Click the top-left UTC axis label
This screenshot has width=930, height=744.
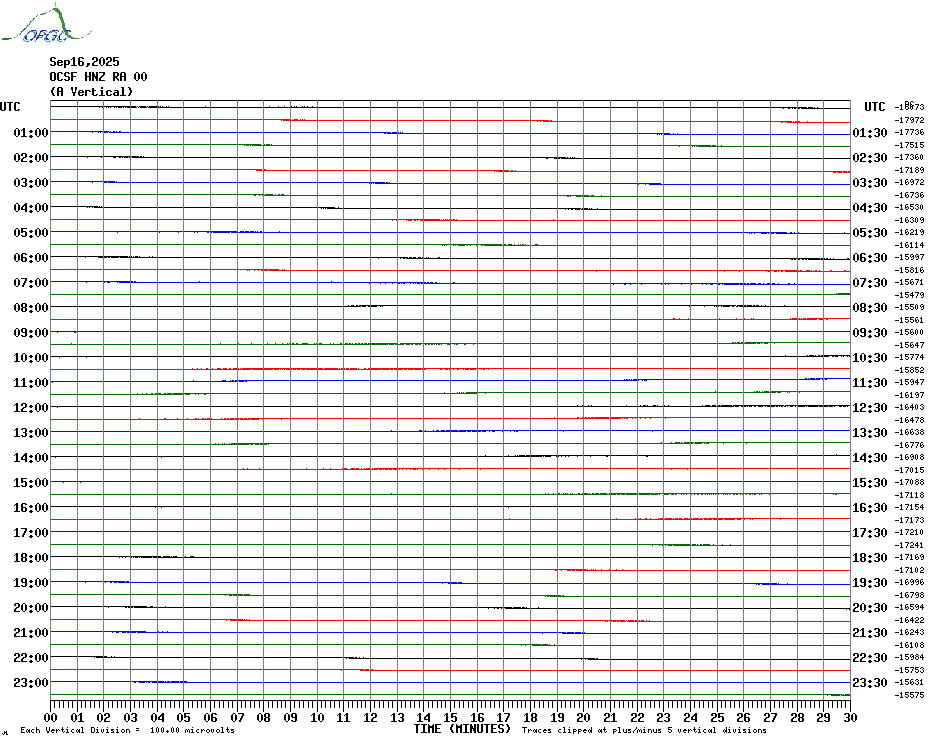tap(10, 107)
